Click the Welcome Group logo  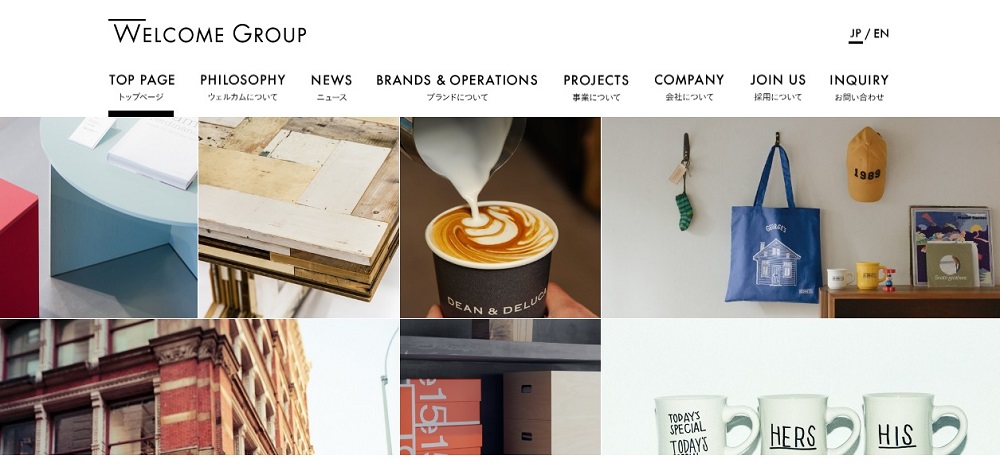pos(207,32)
